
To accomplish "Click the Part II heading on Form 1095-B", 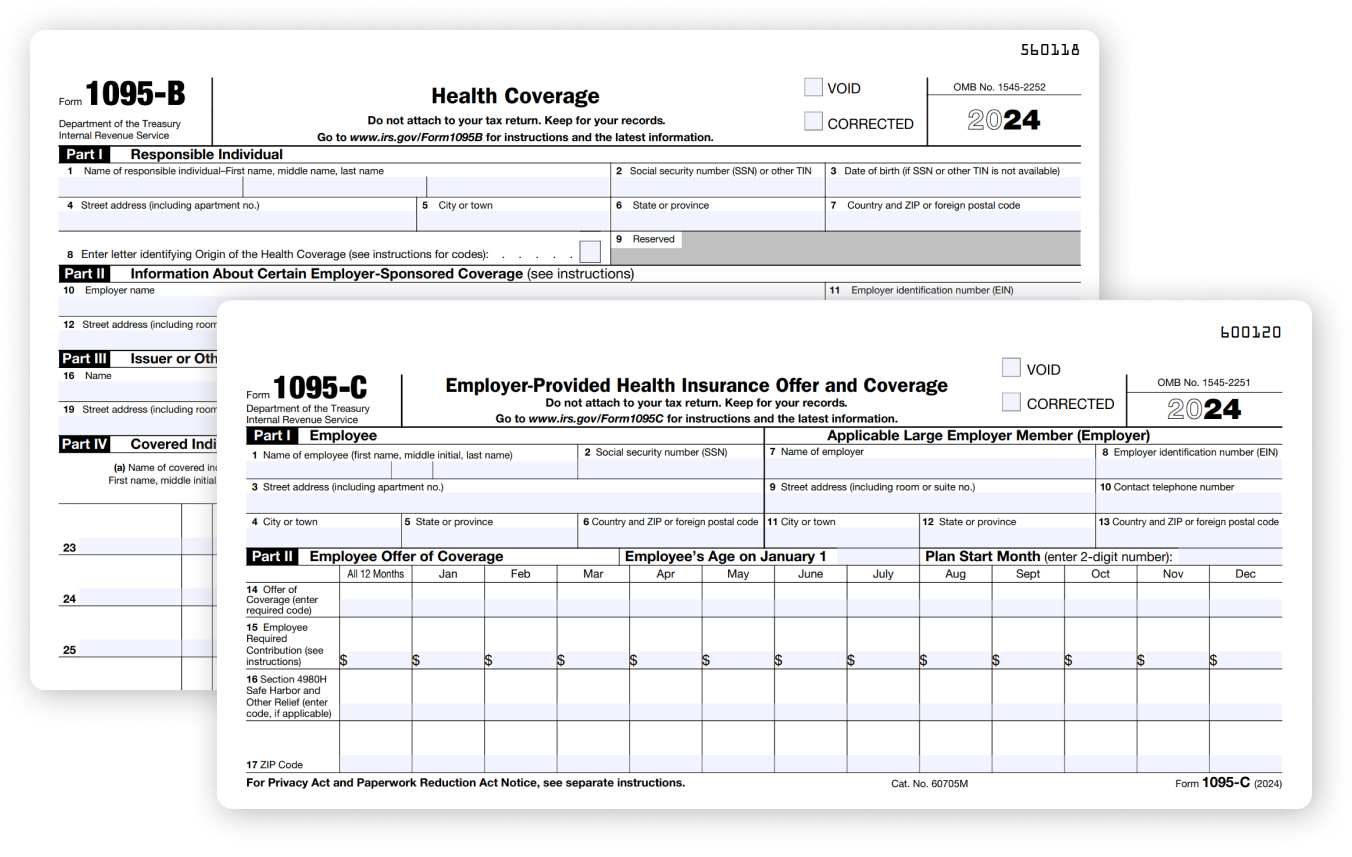I will pyautogui.click(x=84, y=273).
